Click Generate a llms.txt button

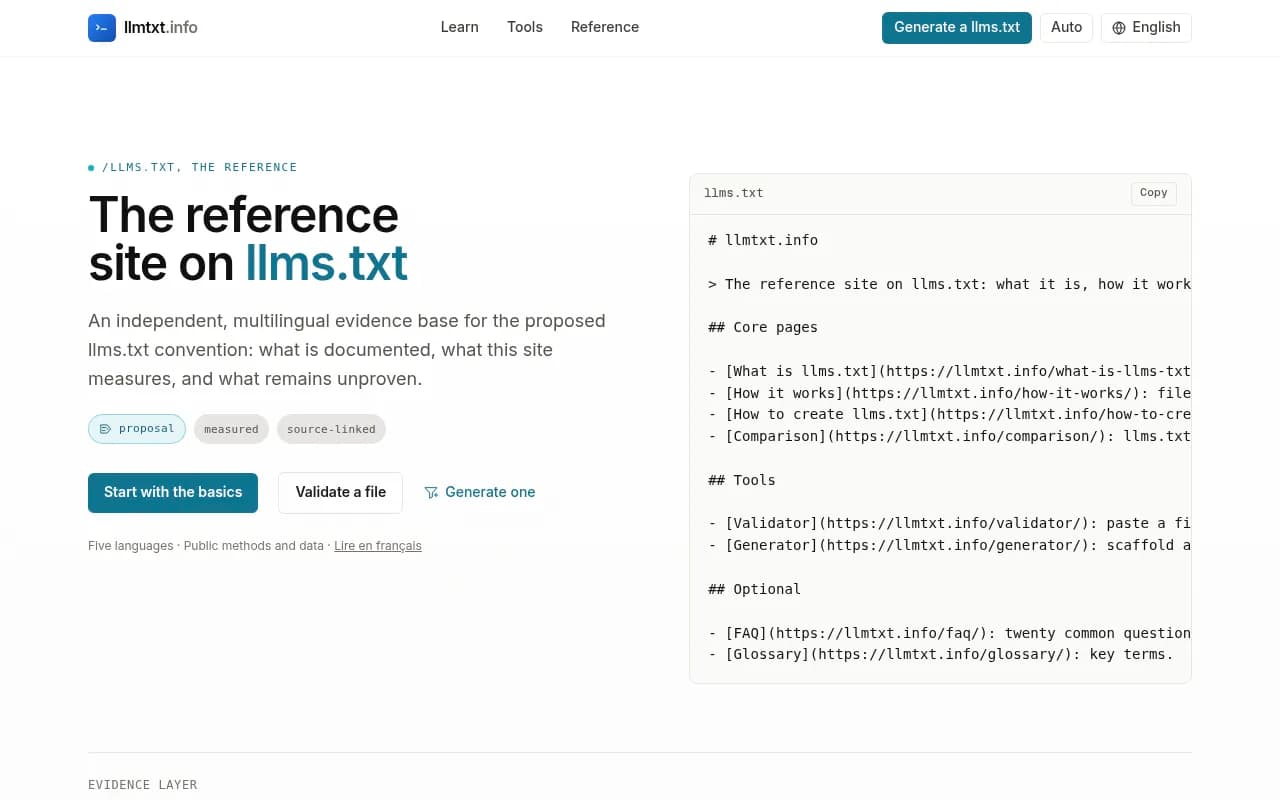(956, 27)
